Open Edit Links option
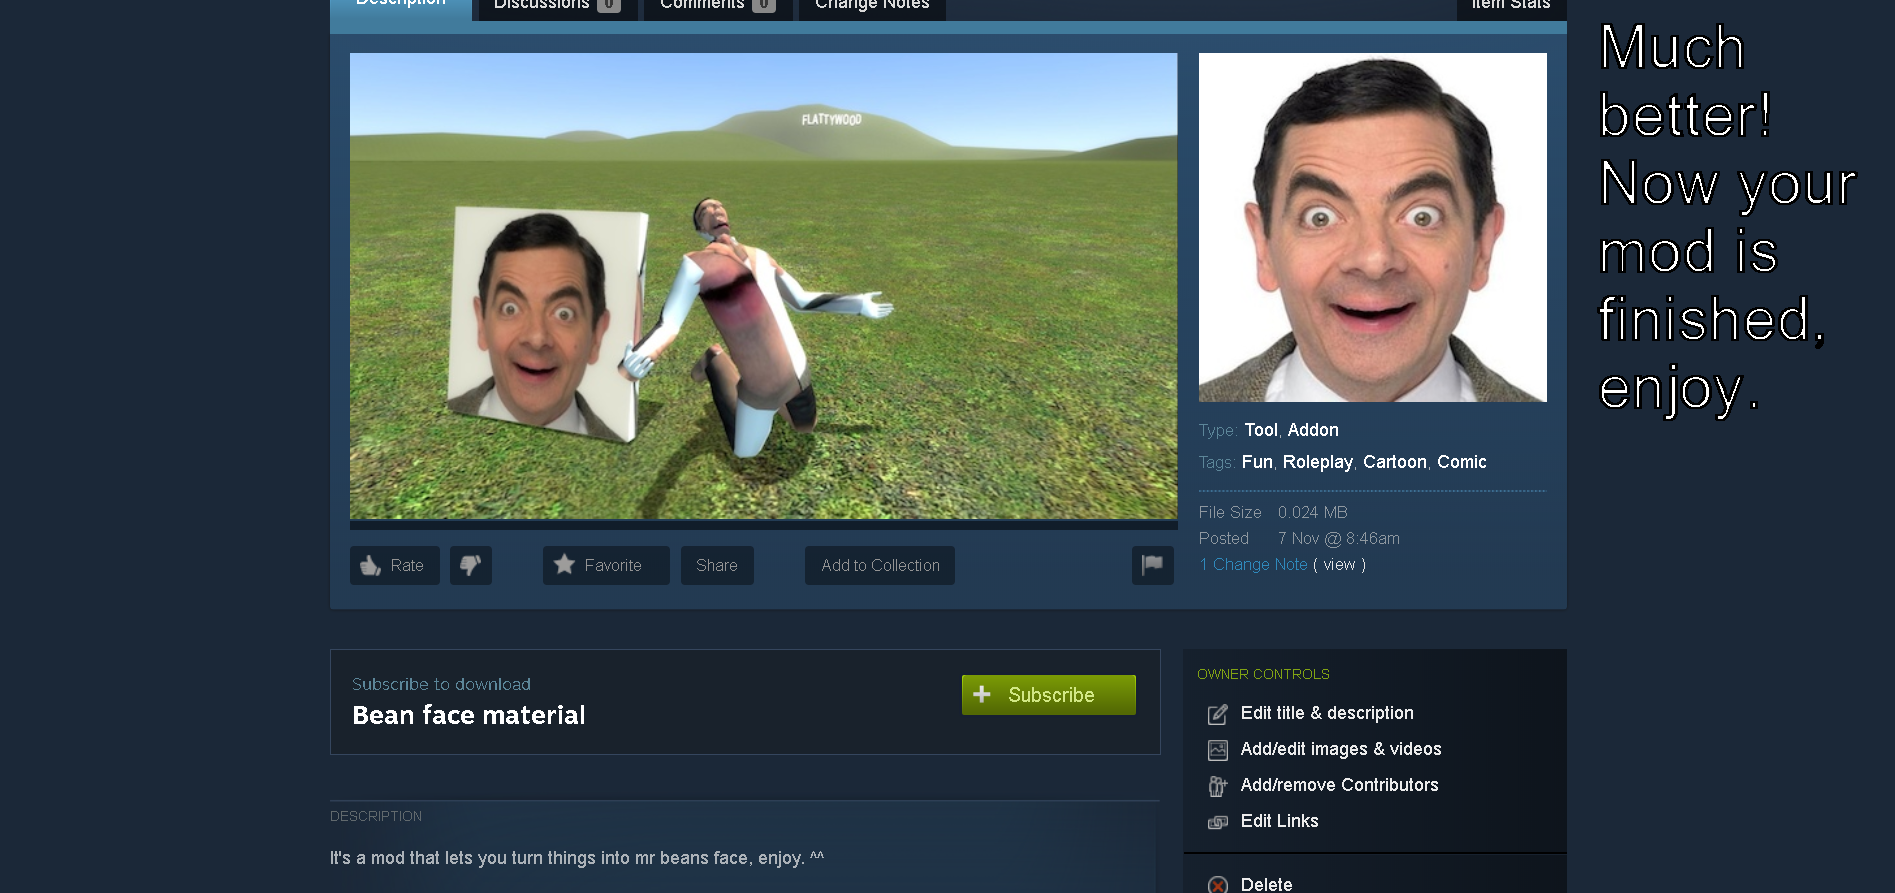 point(1280,821)
